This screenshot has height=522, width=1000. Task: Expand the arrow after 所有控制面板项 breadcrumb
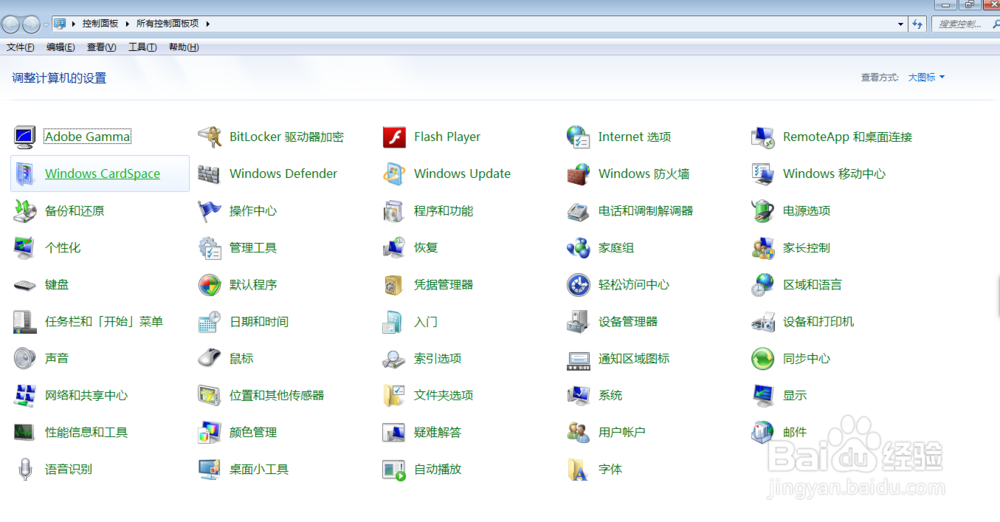(x=208, y=24)
